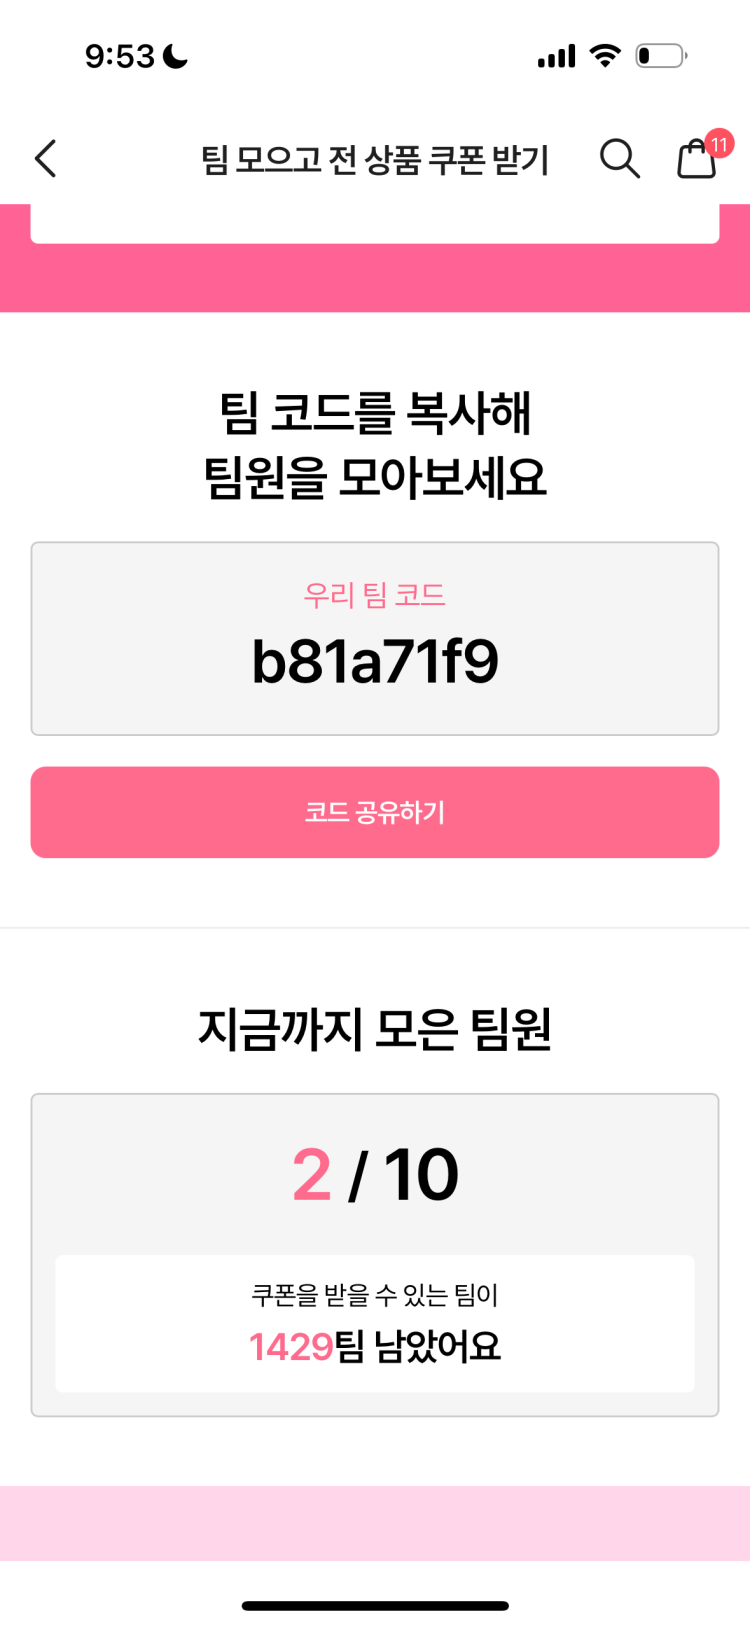This screenshot has height=1626, width=750.
Task: Open search with the magnifying glass icon
Action: tap(619, 158)
